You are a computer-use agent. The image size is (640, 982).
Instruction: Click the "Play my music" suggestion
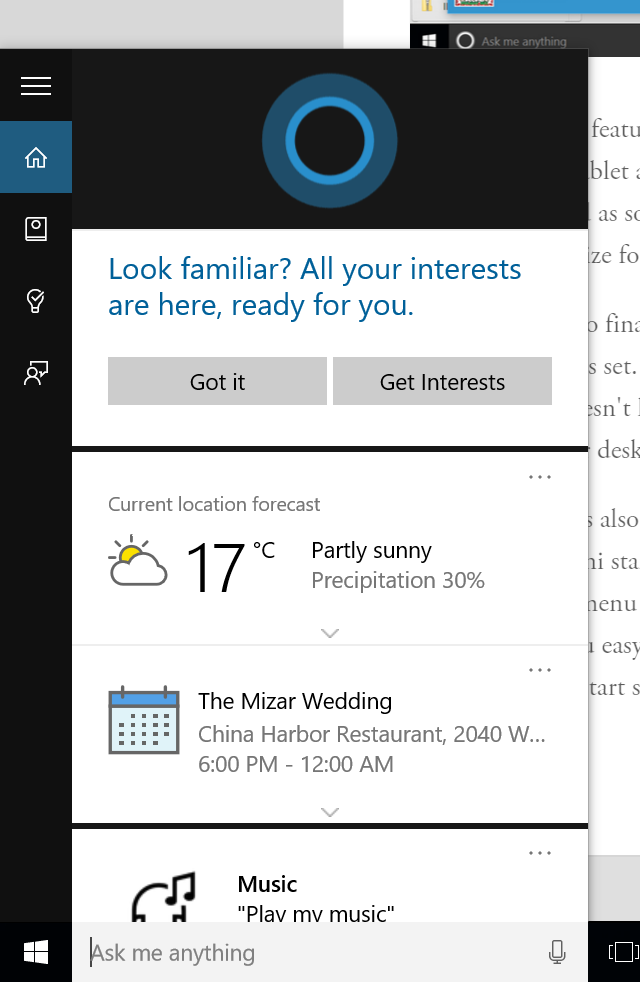pyautogui.click(x=316, y=912)
